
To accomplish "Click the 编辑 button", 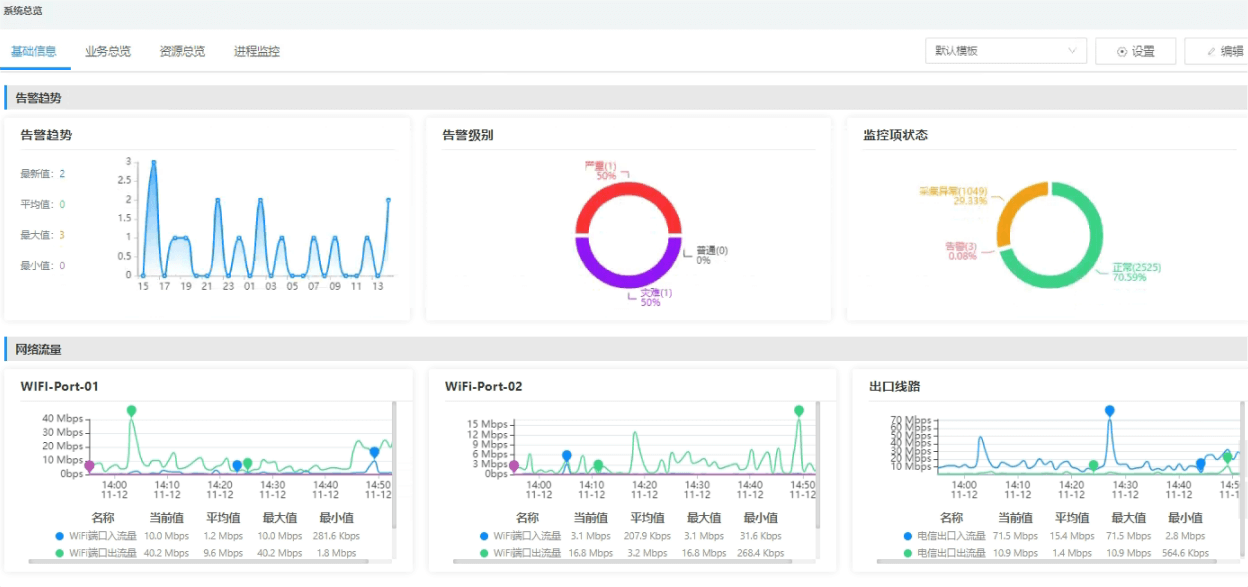I will 1228,50.
